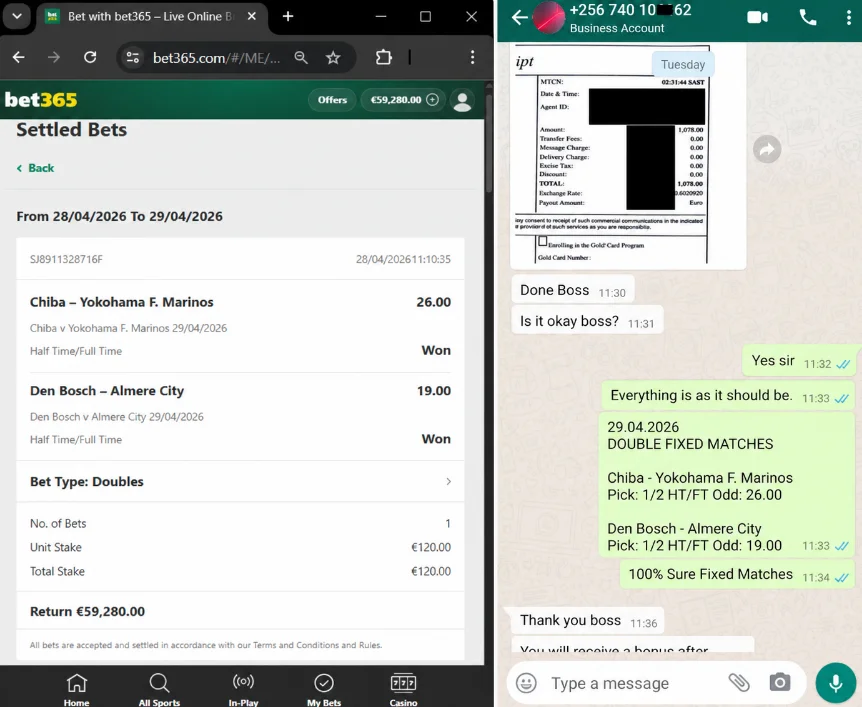Select the DOUBLE FIXED MATCHES message
This screenshot has width=862, height=707.
(727, 486)
